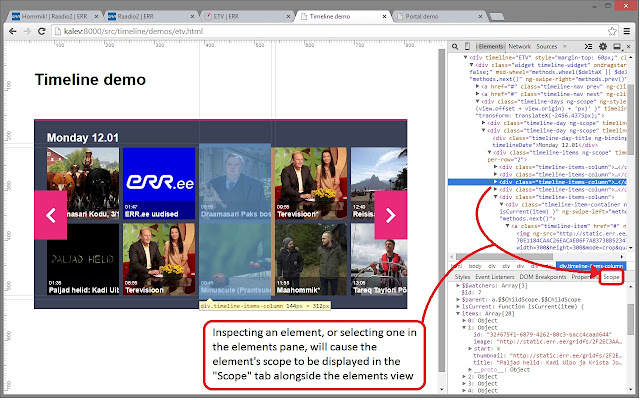
Task: Expand the $parent scope property
Action: (x=458, y=300)
